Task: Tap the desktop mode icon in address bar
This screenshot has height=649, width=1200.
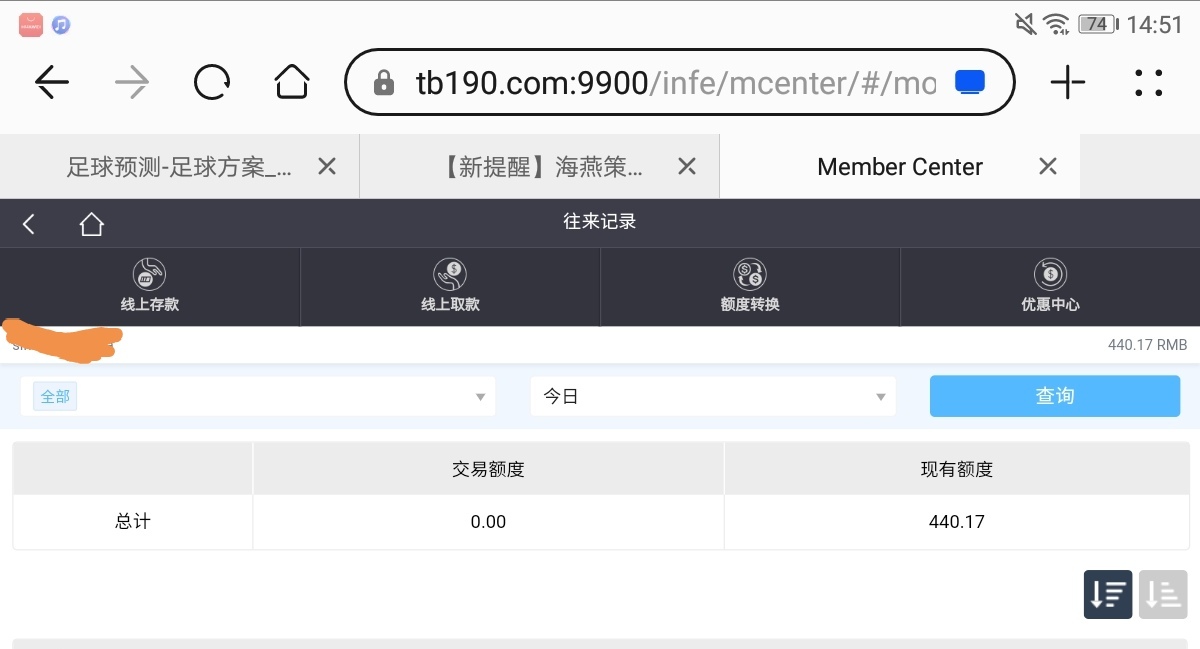Action: click(x=970, y=83)
